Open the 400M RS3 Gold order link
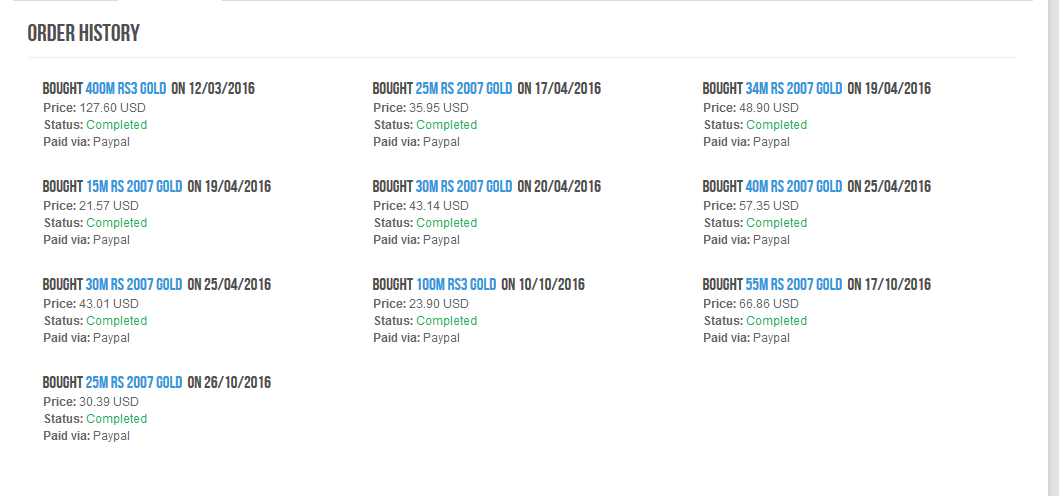Viewport: 1059px width, 496px height. pyautogui.click(x=126, y=89)
